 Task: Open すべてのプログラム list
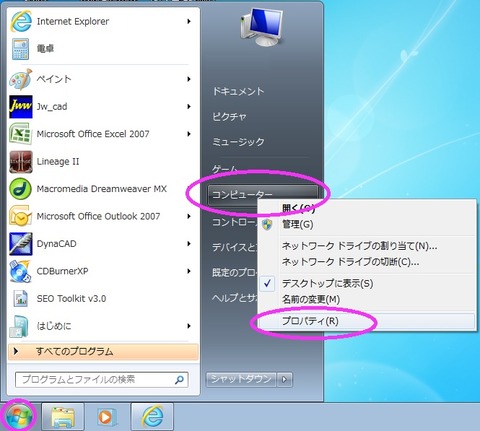coord(103,352)
